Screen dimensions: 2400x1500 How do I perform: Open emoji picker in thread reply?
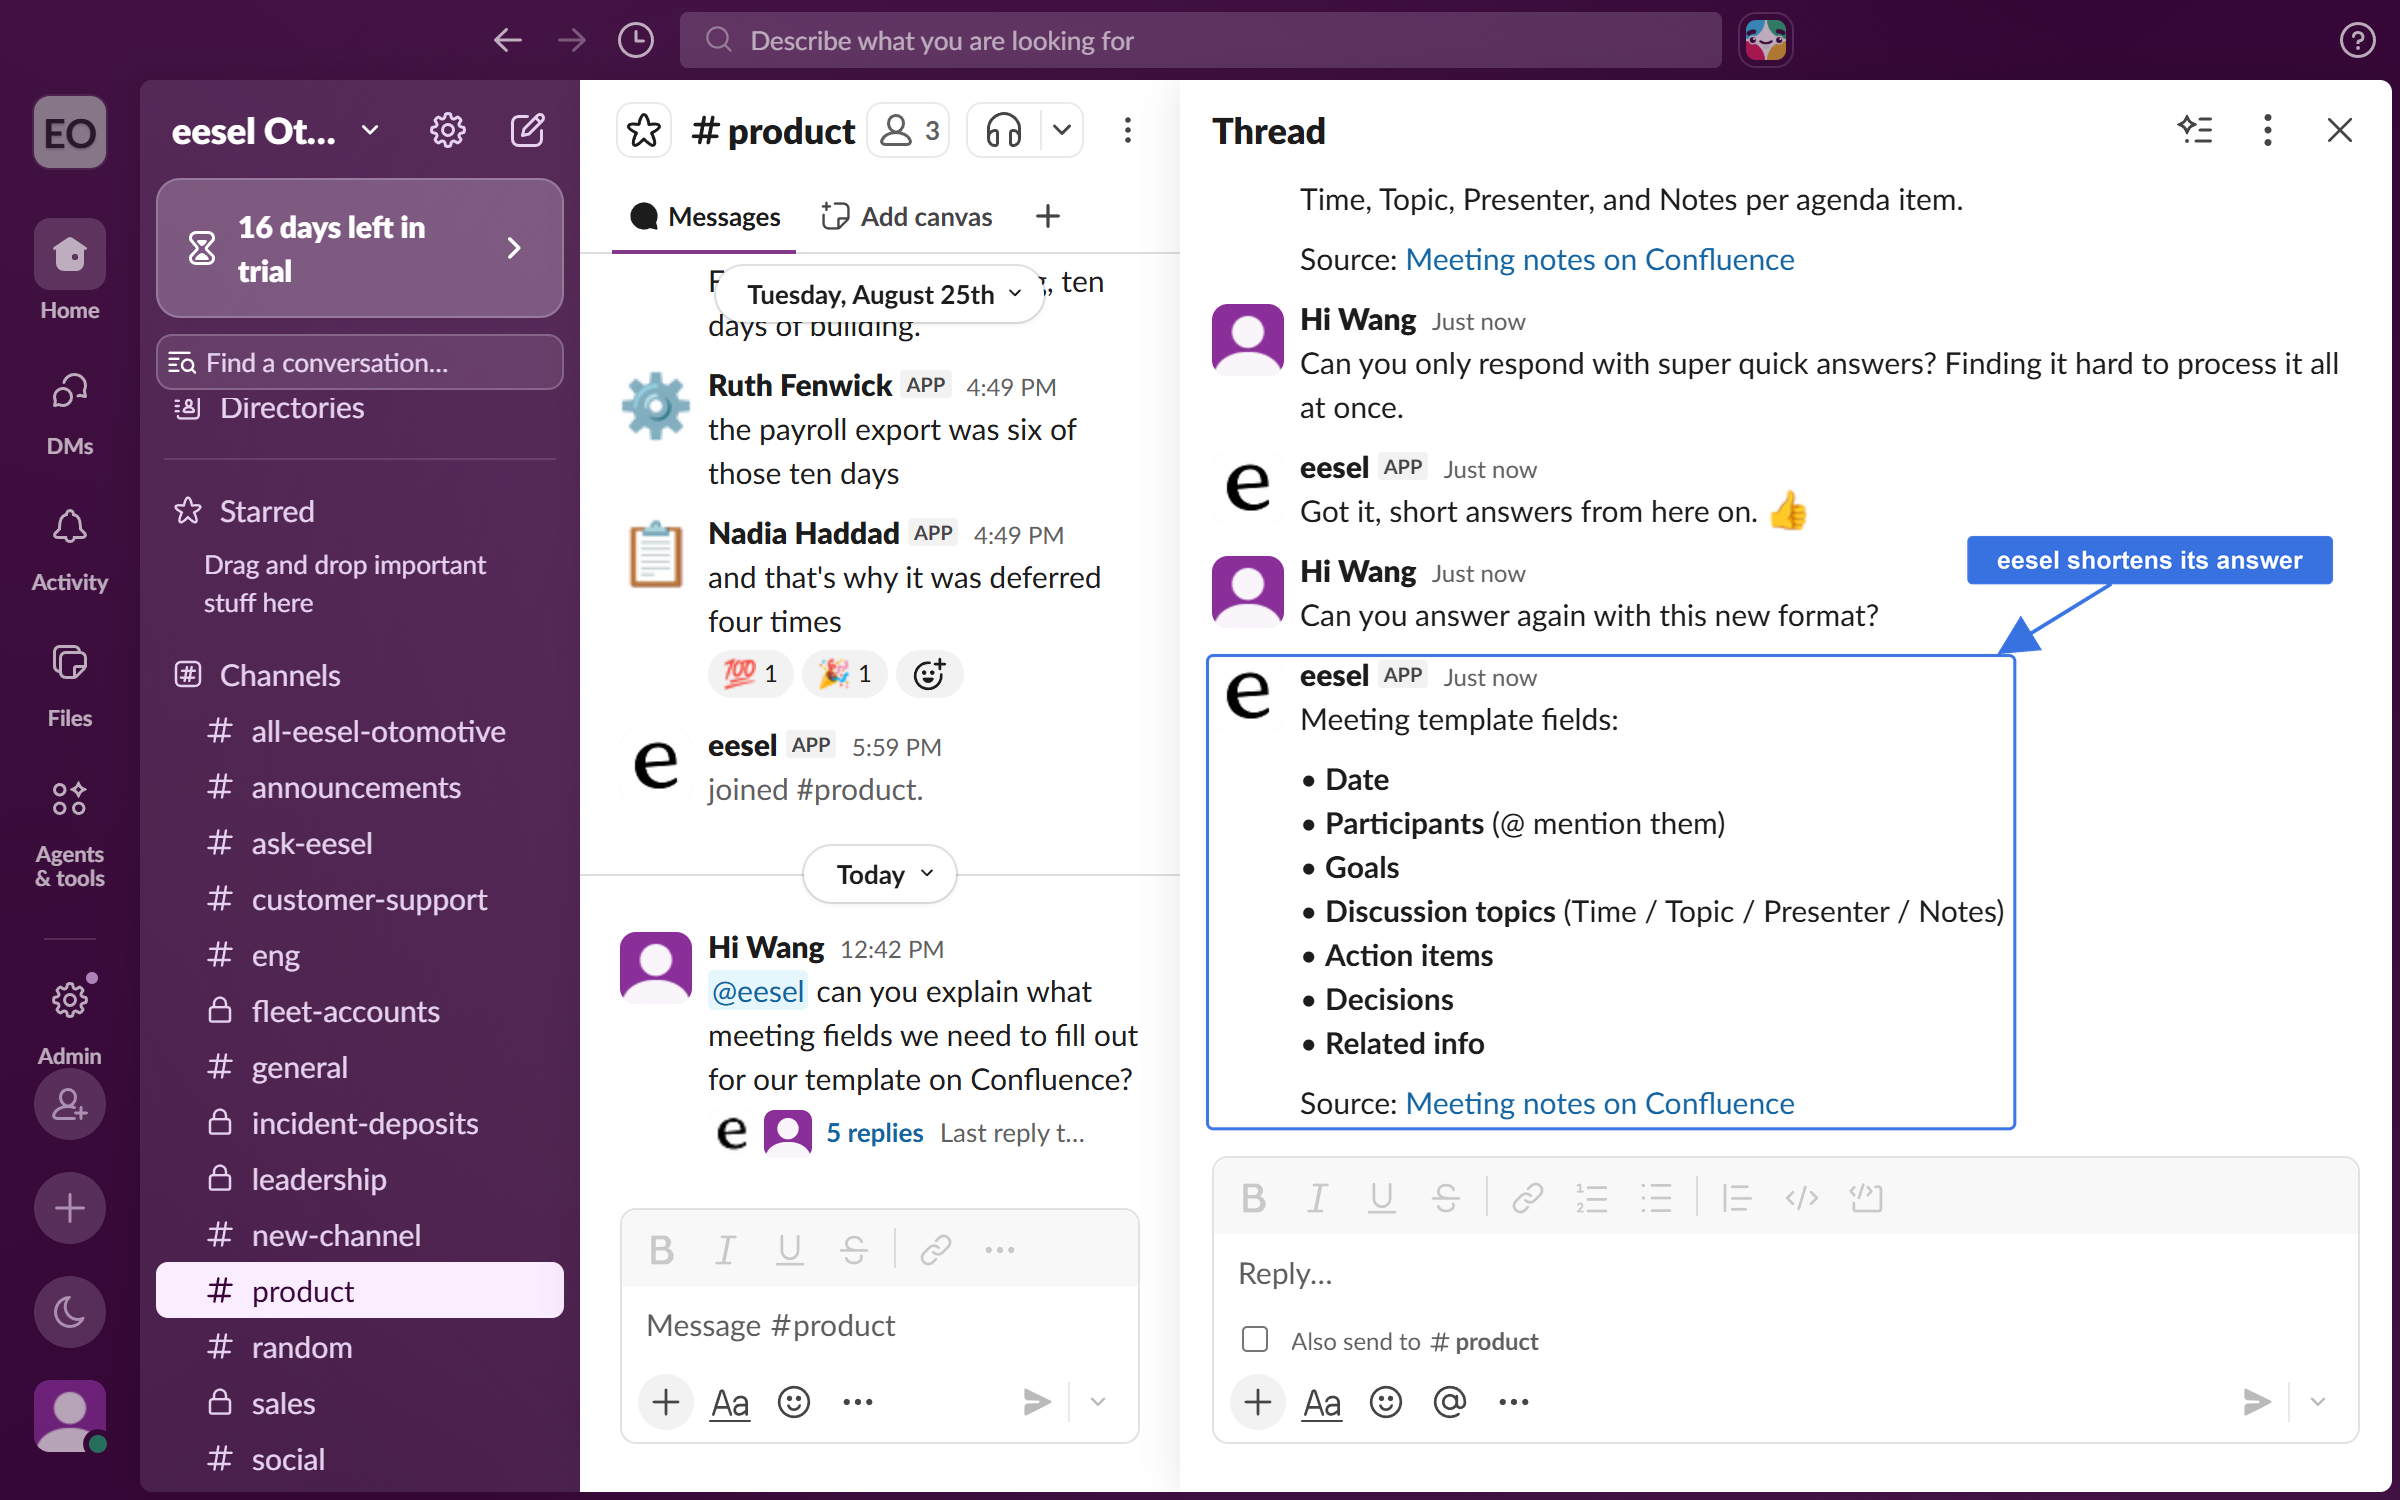1385,1402
